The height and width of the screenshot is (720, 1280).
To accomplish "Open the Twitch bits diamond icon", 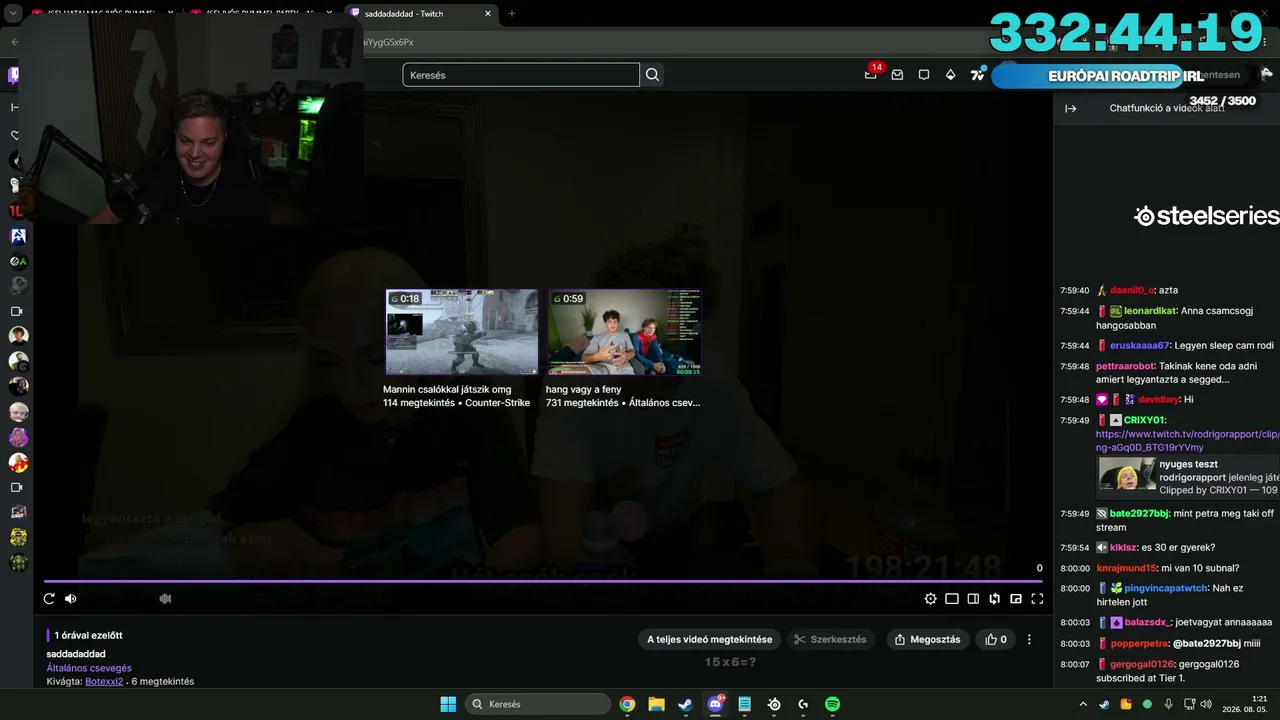I will pos(950,75).
